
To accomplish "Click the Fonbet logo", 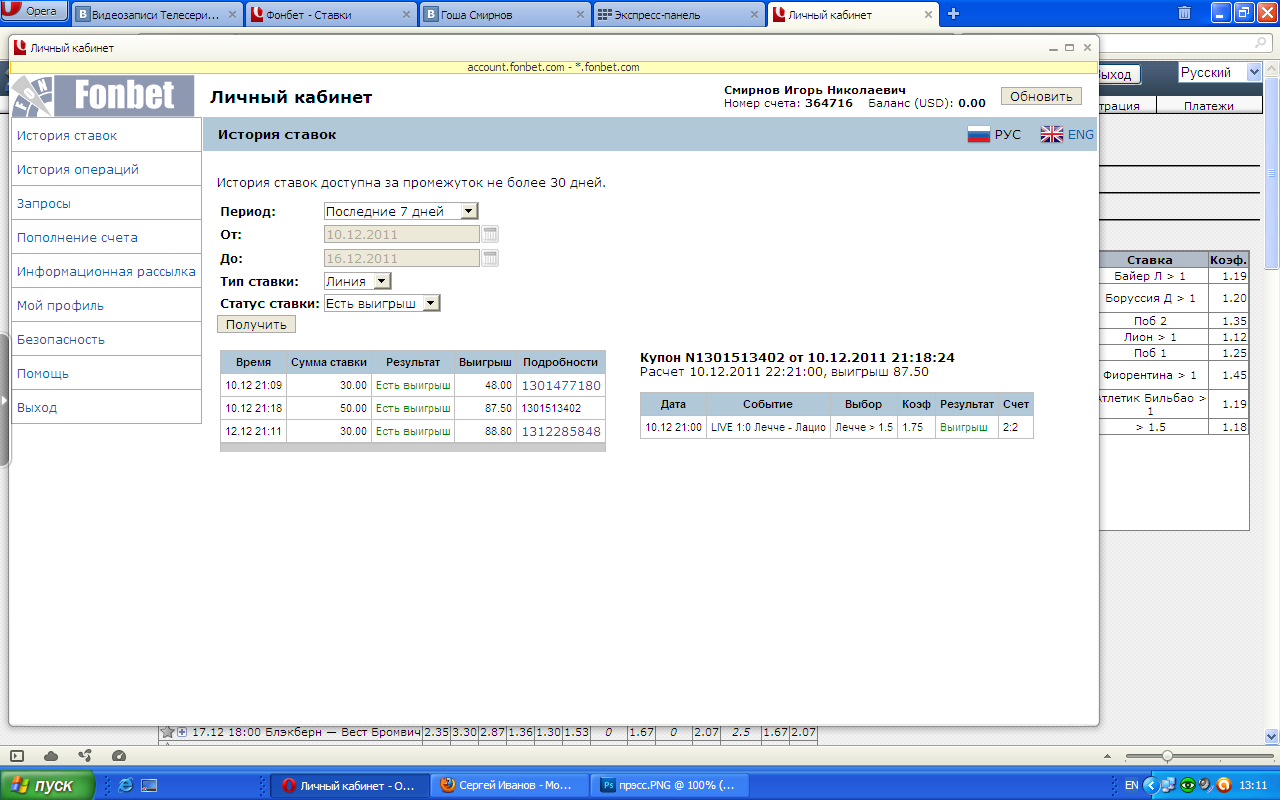I will [x=104, y=96].
